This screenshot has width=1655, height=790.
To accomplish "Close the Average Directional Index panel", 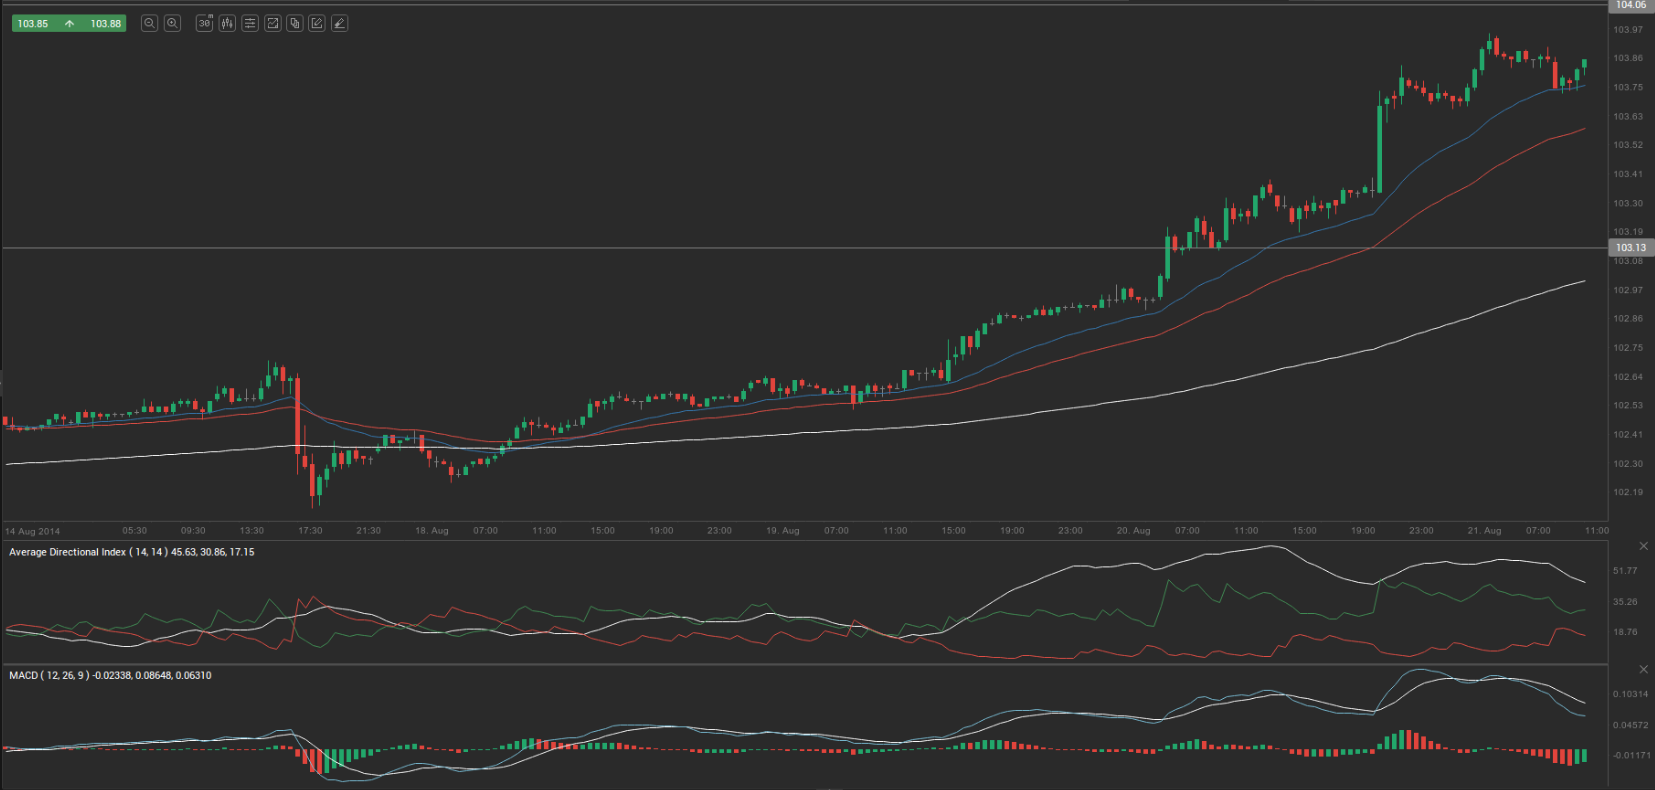I will tap(1643, 546).
